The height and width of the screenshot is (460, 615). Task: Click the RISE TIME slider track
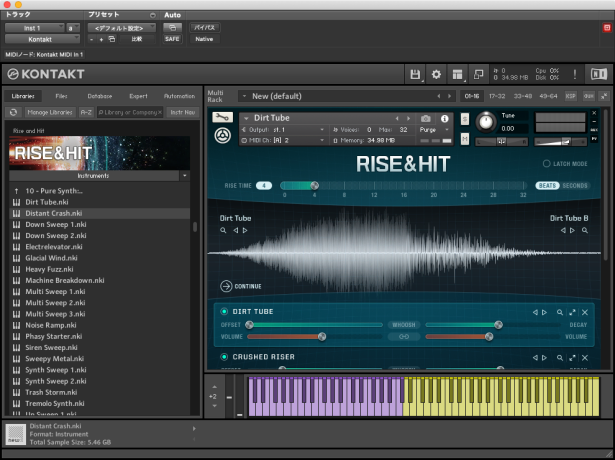tap(400, 185)
